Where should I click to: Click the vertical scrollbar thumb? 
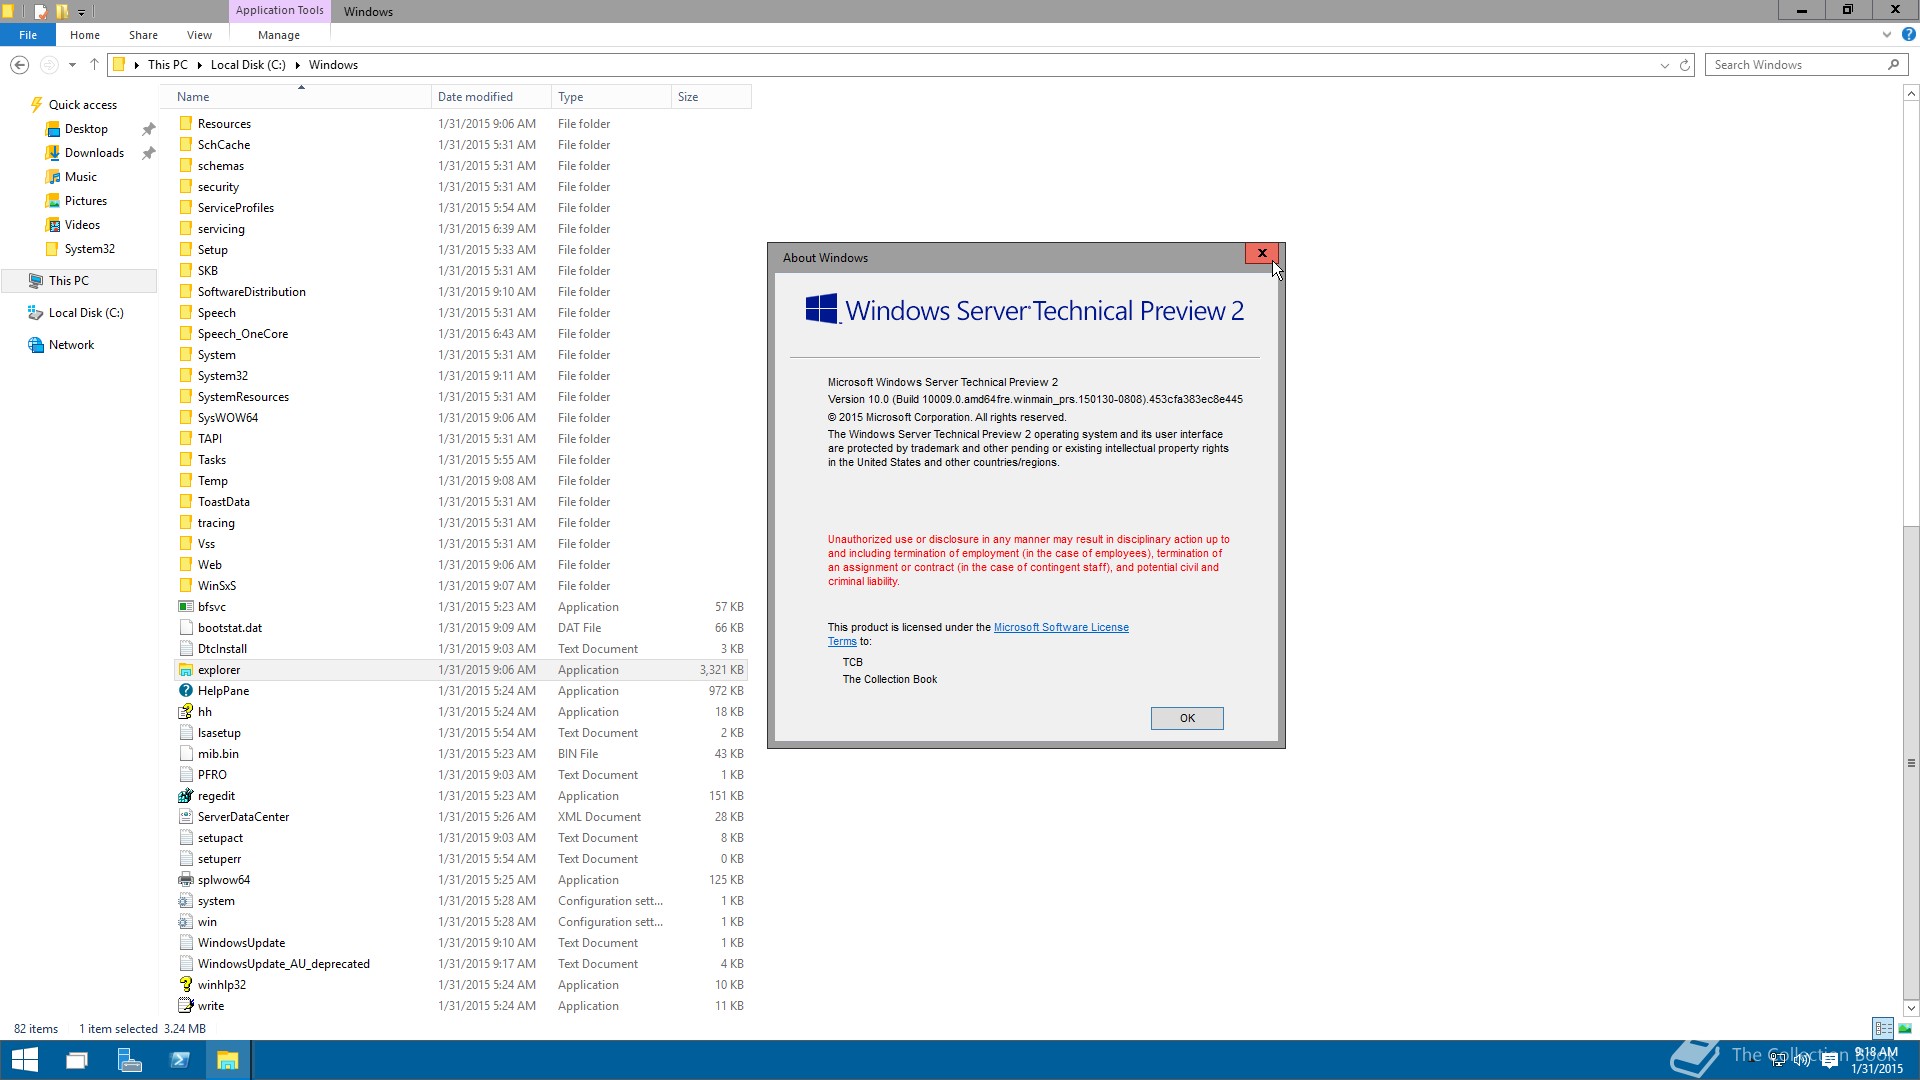1911,763
